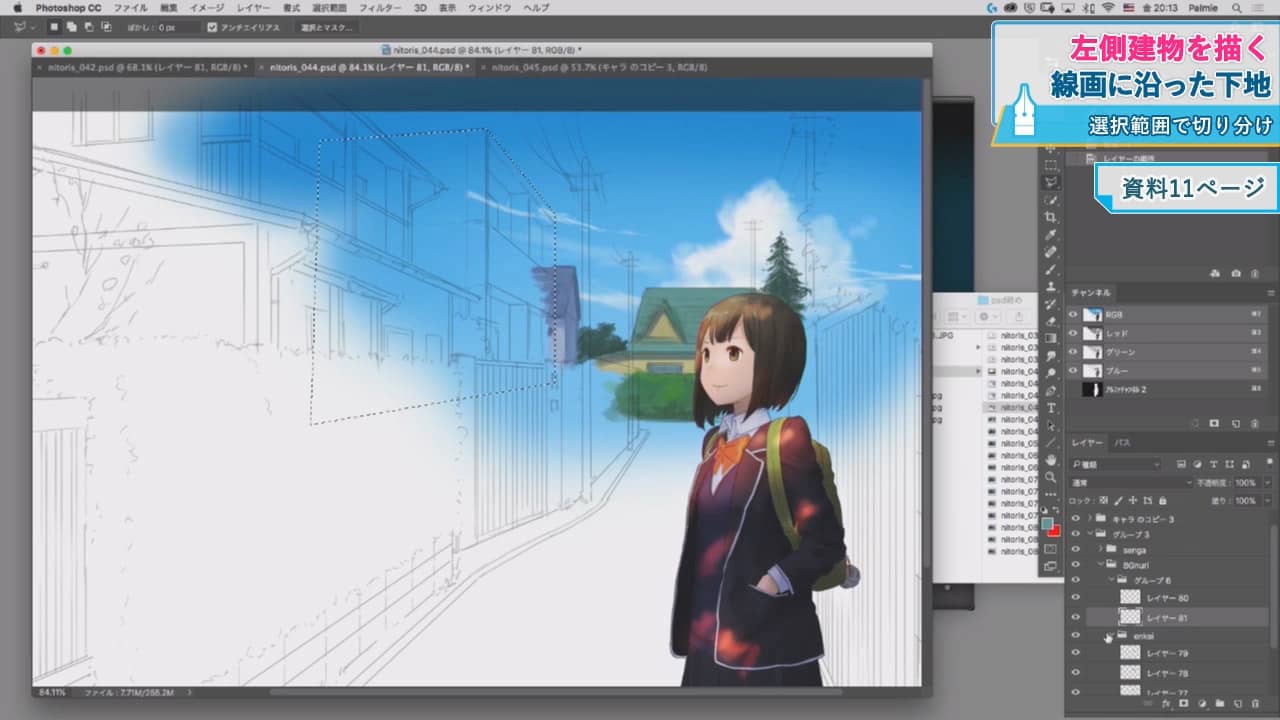Select the Gradient tool

[x=1051, y=338]
